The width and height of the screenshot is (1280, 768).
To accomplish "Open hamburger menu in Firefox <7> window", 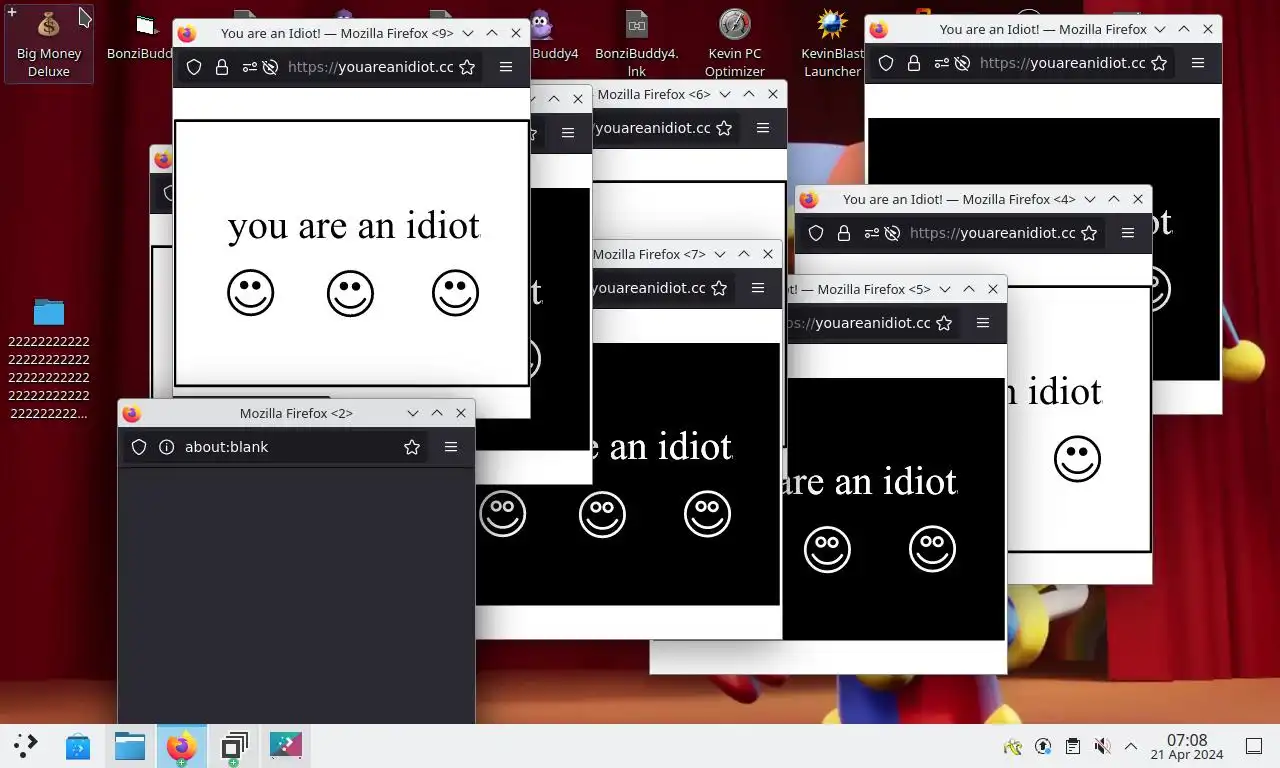I will pyautogui.click(x=758, y=288).
